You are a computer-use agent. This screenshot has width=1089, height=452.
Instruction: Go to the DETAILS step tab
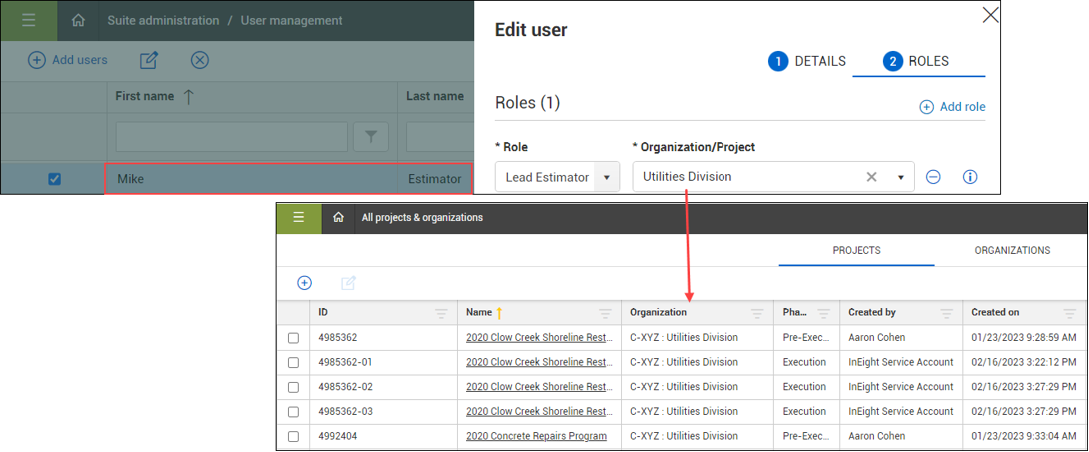[808, 61]
